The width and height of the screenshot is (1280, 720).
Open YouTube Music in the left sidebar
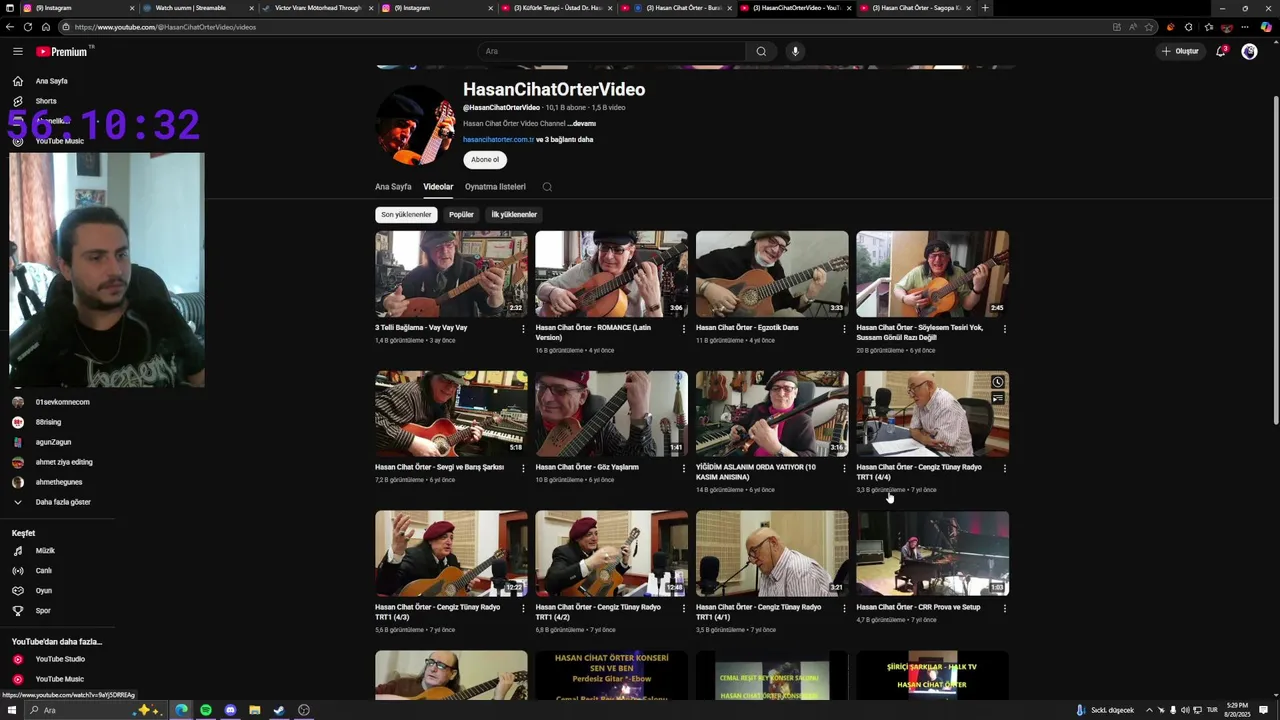click(58, 141)
